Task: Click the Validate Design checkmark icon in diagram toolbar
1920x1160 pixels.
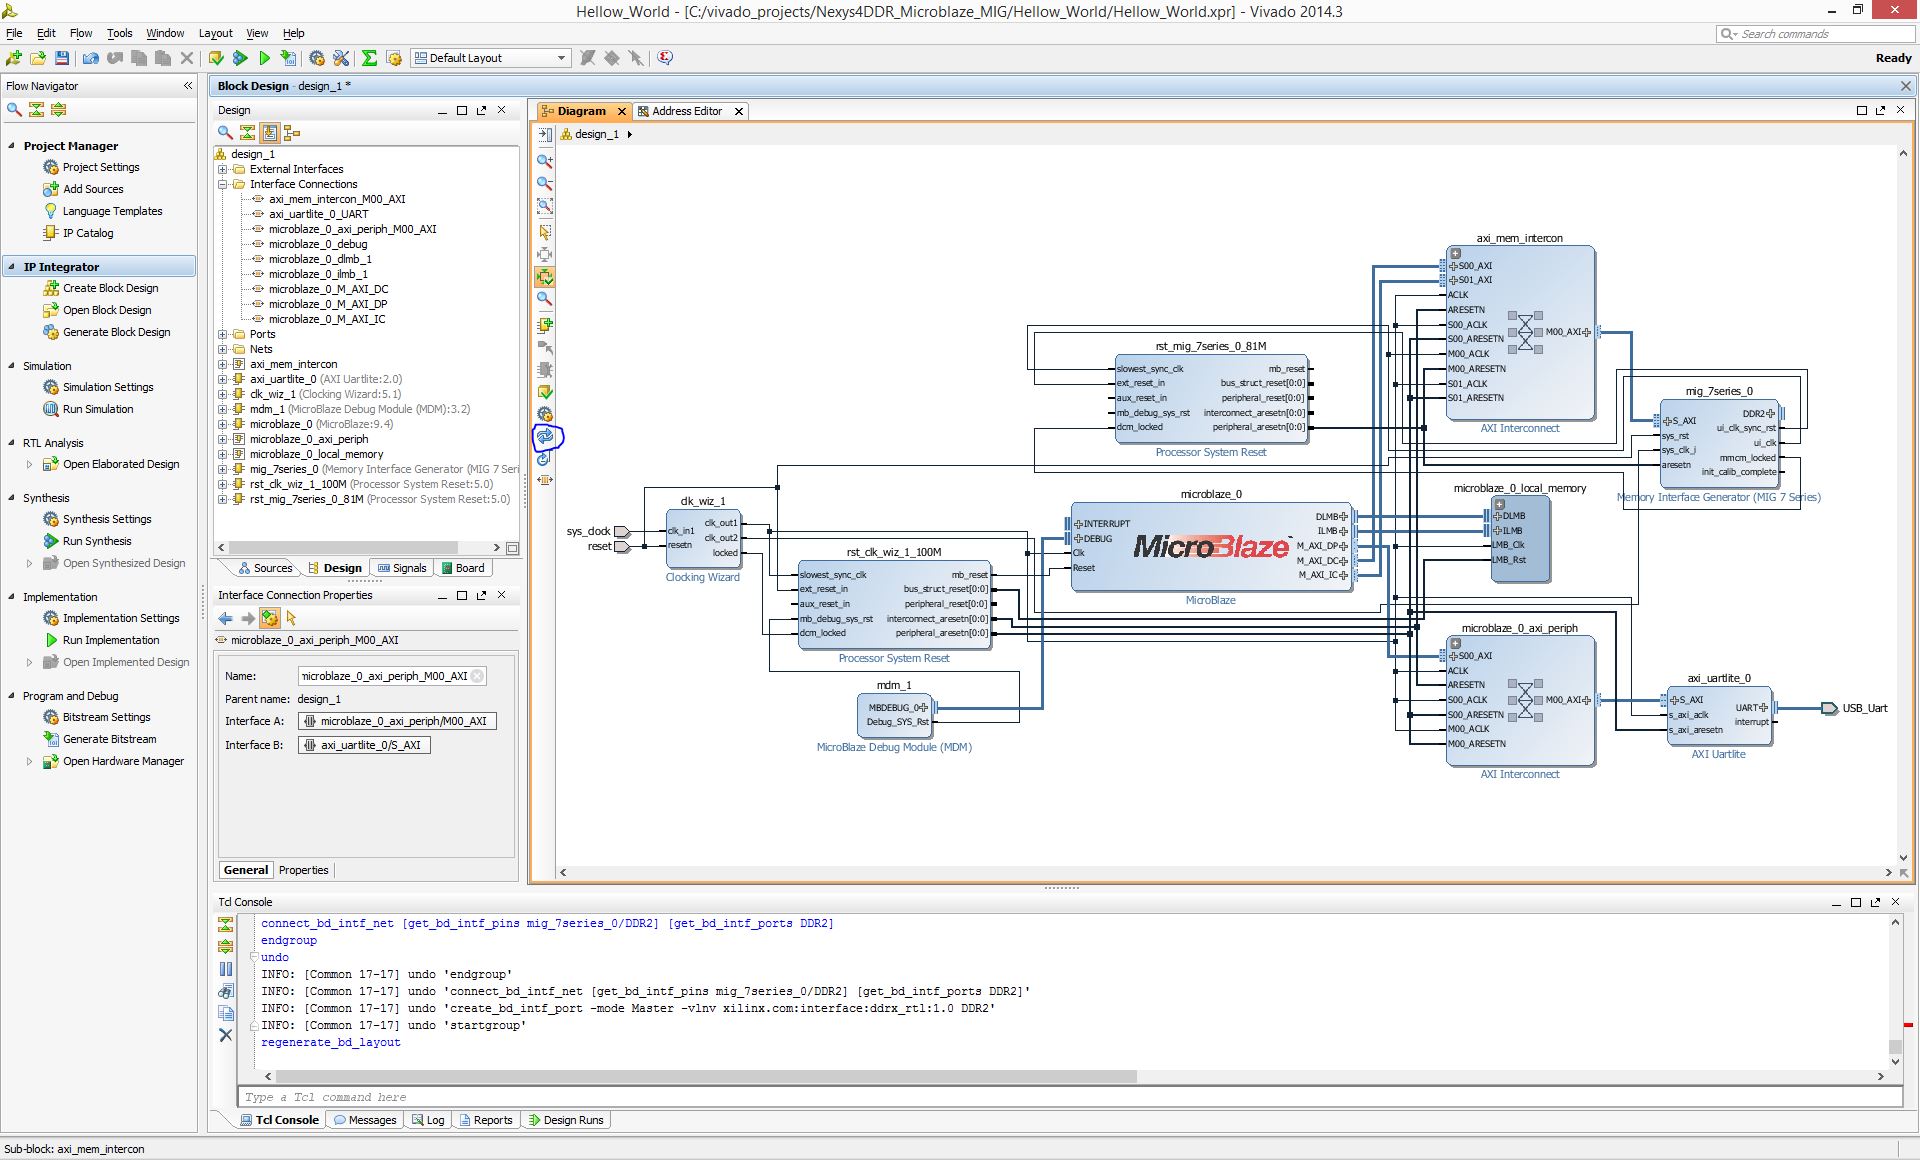Action: pos(545,392)
